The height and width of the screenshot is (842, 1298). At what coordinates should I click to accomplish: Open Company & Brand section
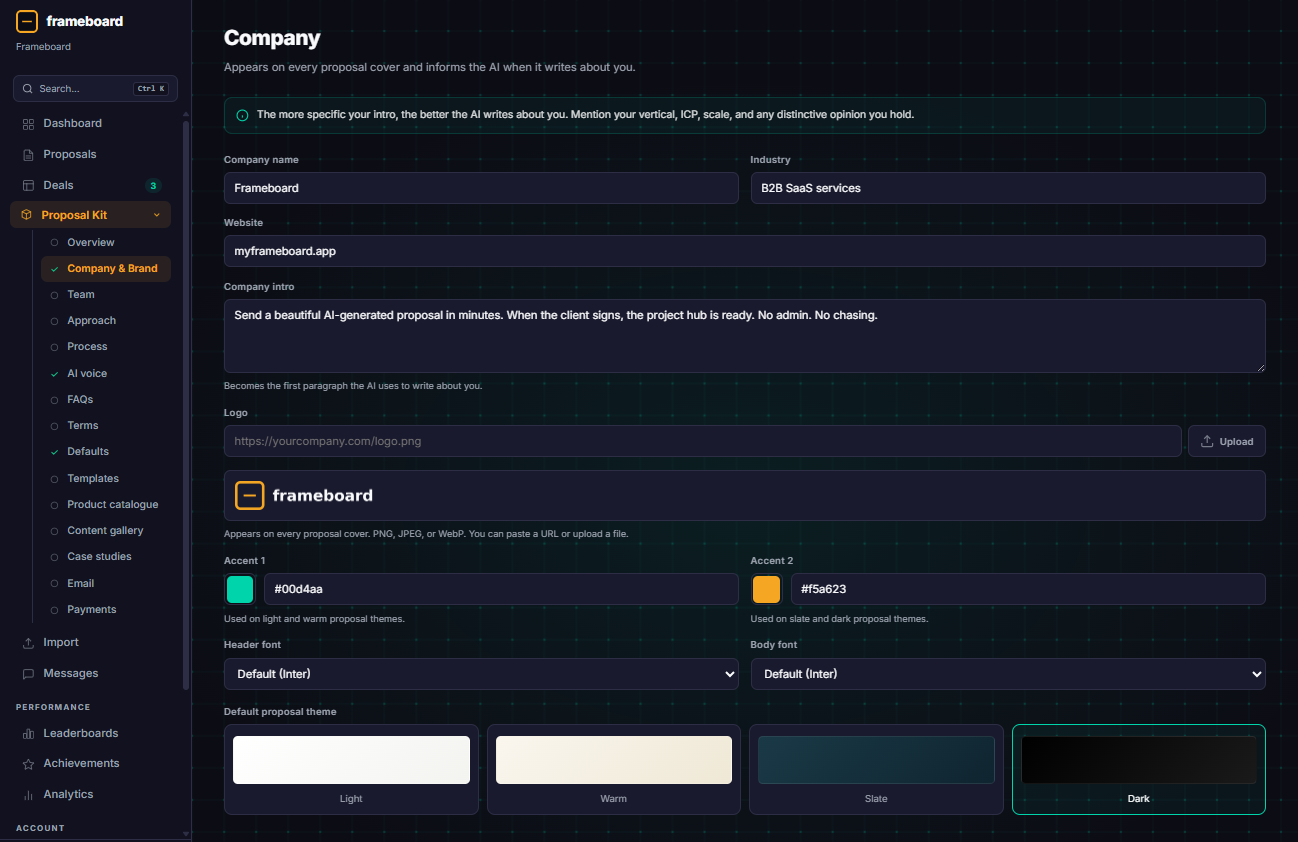[x=106, y=269]
